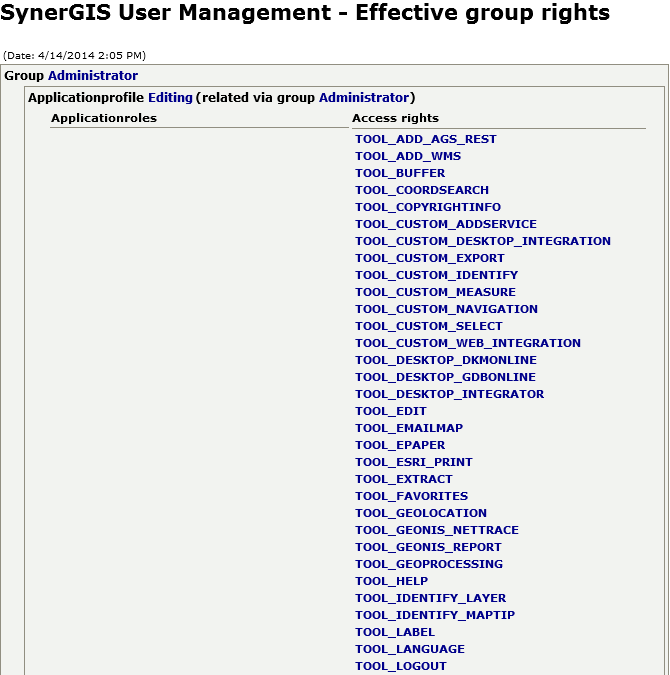Open TOOL_GEOLOCATION access right
This screenshot has width=670, height=675.
[x=421, y=513]
